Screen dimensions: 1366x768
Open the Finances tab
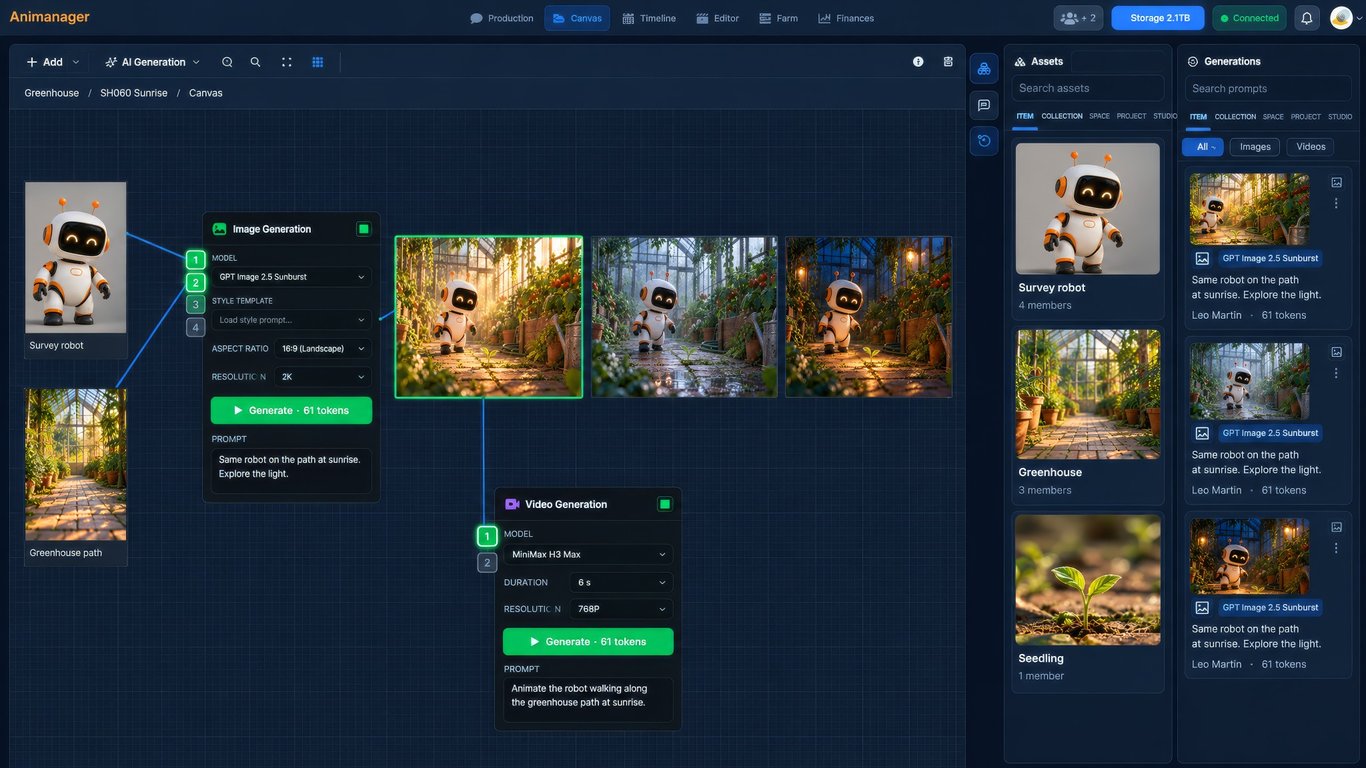coord(846,18)
